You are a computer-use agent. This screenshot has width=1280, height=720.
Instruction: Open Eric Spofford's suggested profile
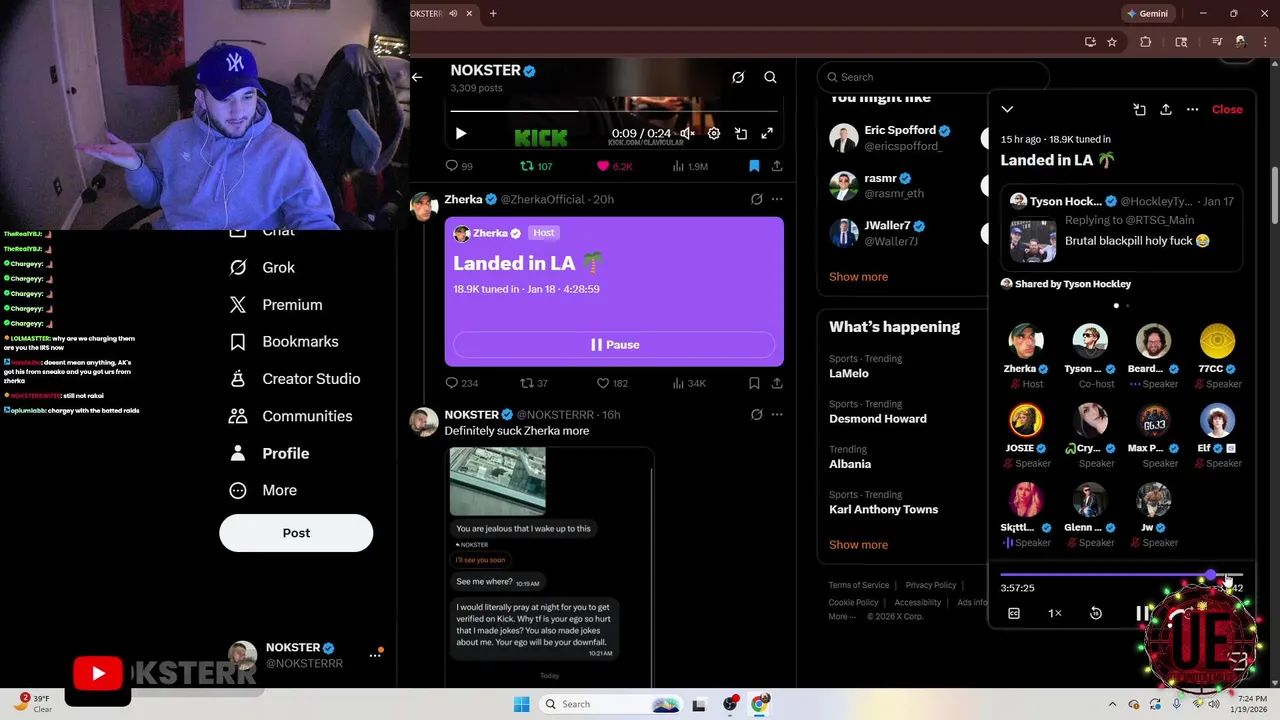898,138
